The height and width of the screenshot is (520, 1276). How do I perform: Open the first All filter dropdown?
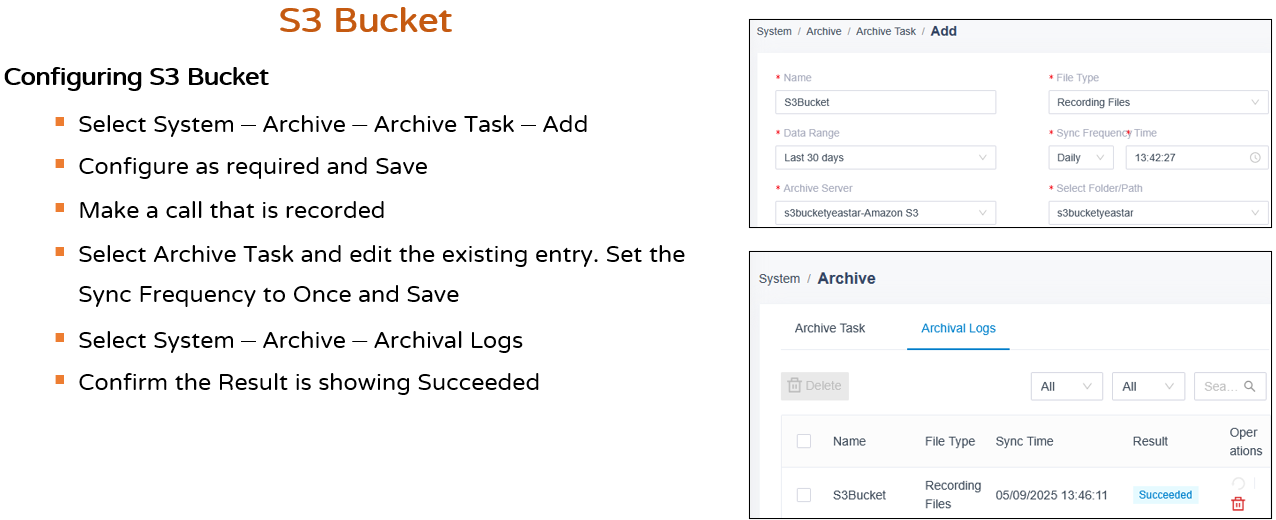tap(1067, 386)
